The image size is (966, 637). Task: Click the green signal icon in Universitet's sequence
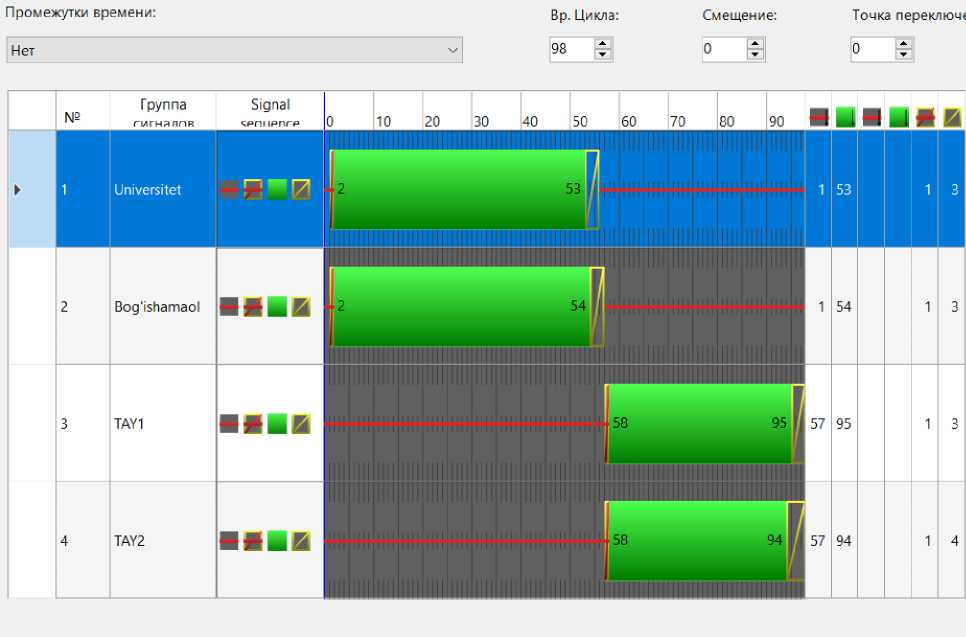(277, 190)
